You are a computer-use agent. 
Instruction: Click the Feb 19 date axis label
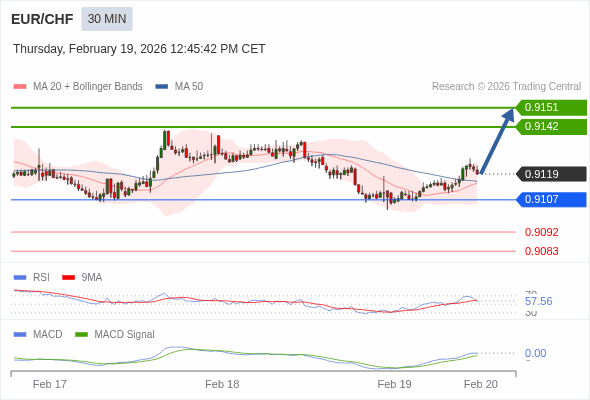pyautogui.click(x=394, y=384)
